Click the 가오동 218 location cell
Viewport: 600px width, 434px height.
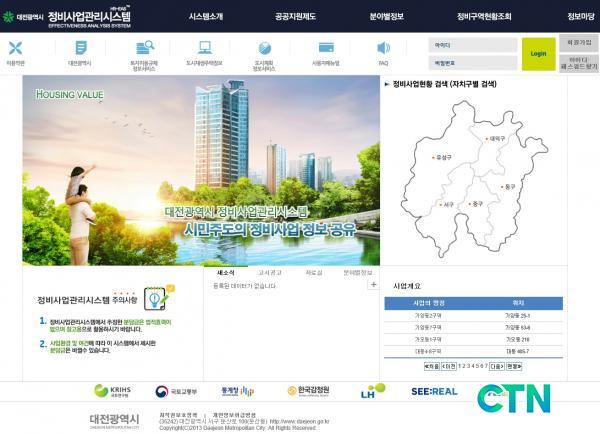(517, 339)
